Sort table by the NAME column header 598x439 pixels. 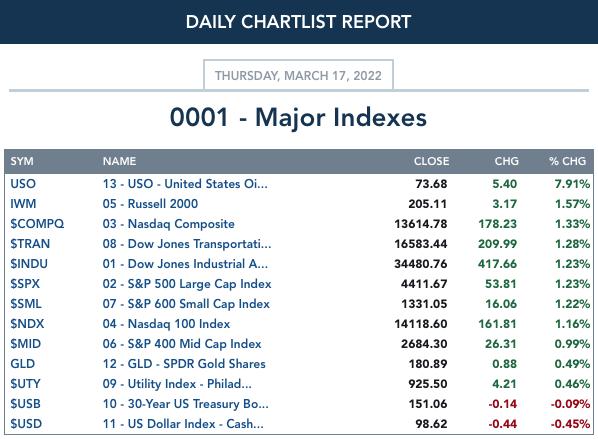(x=119, y=161)
